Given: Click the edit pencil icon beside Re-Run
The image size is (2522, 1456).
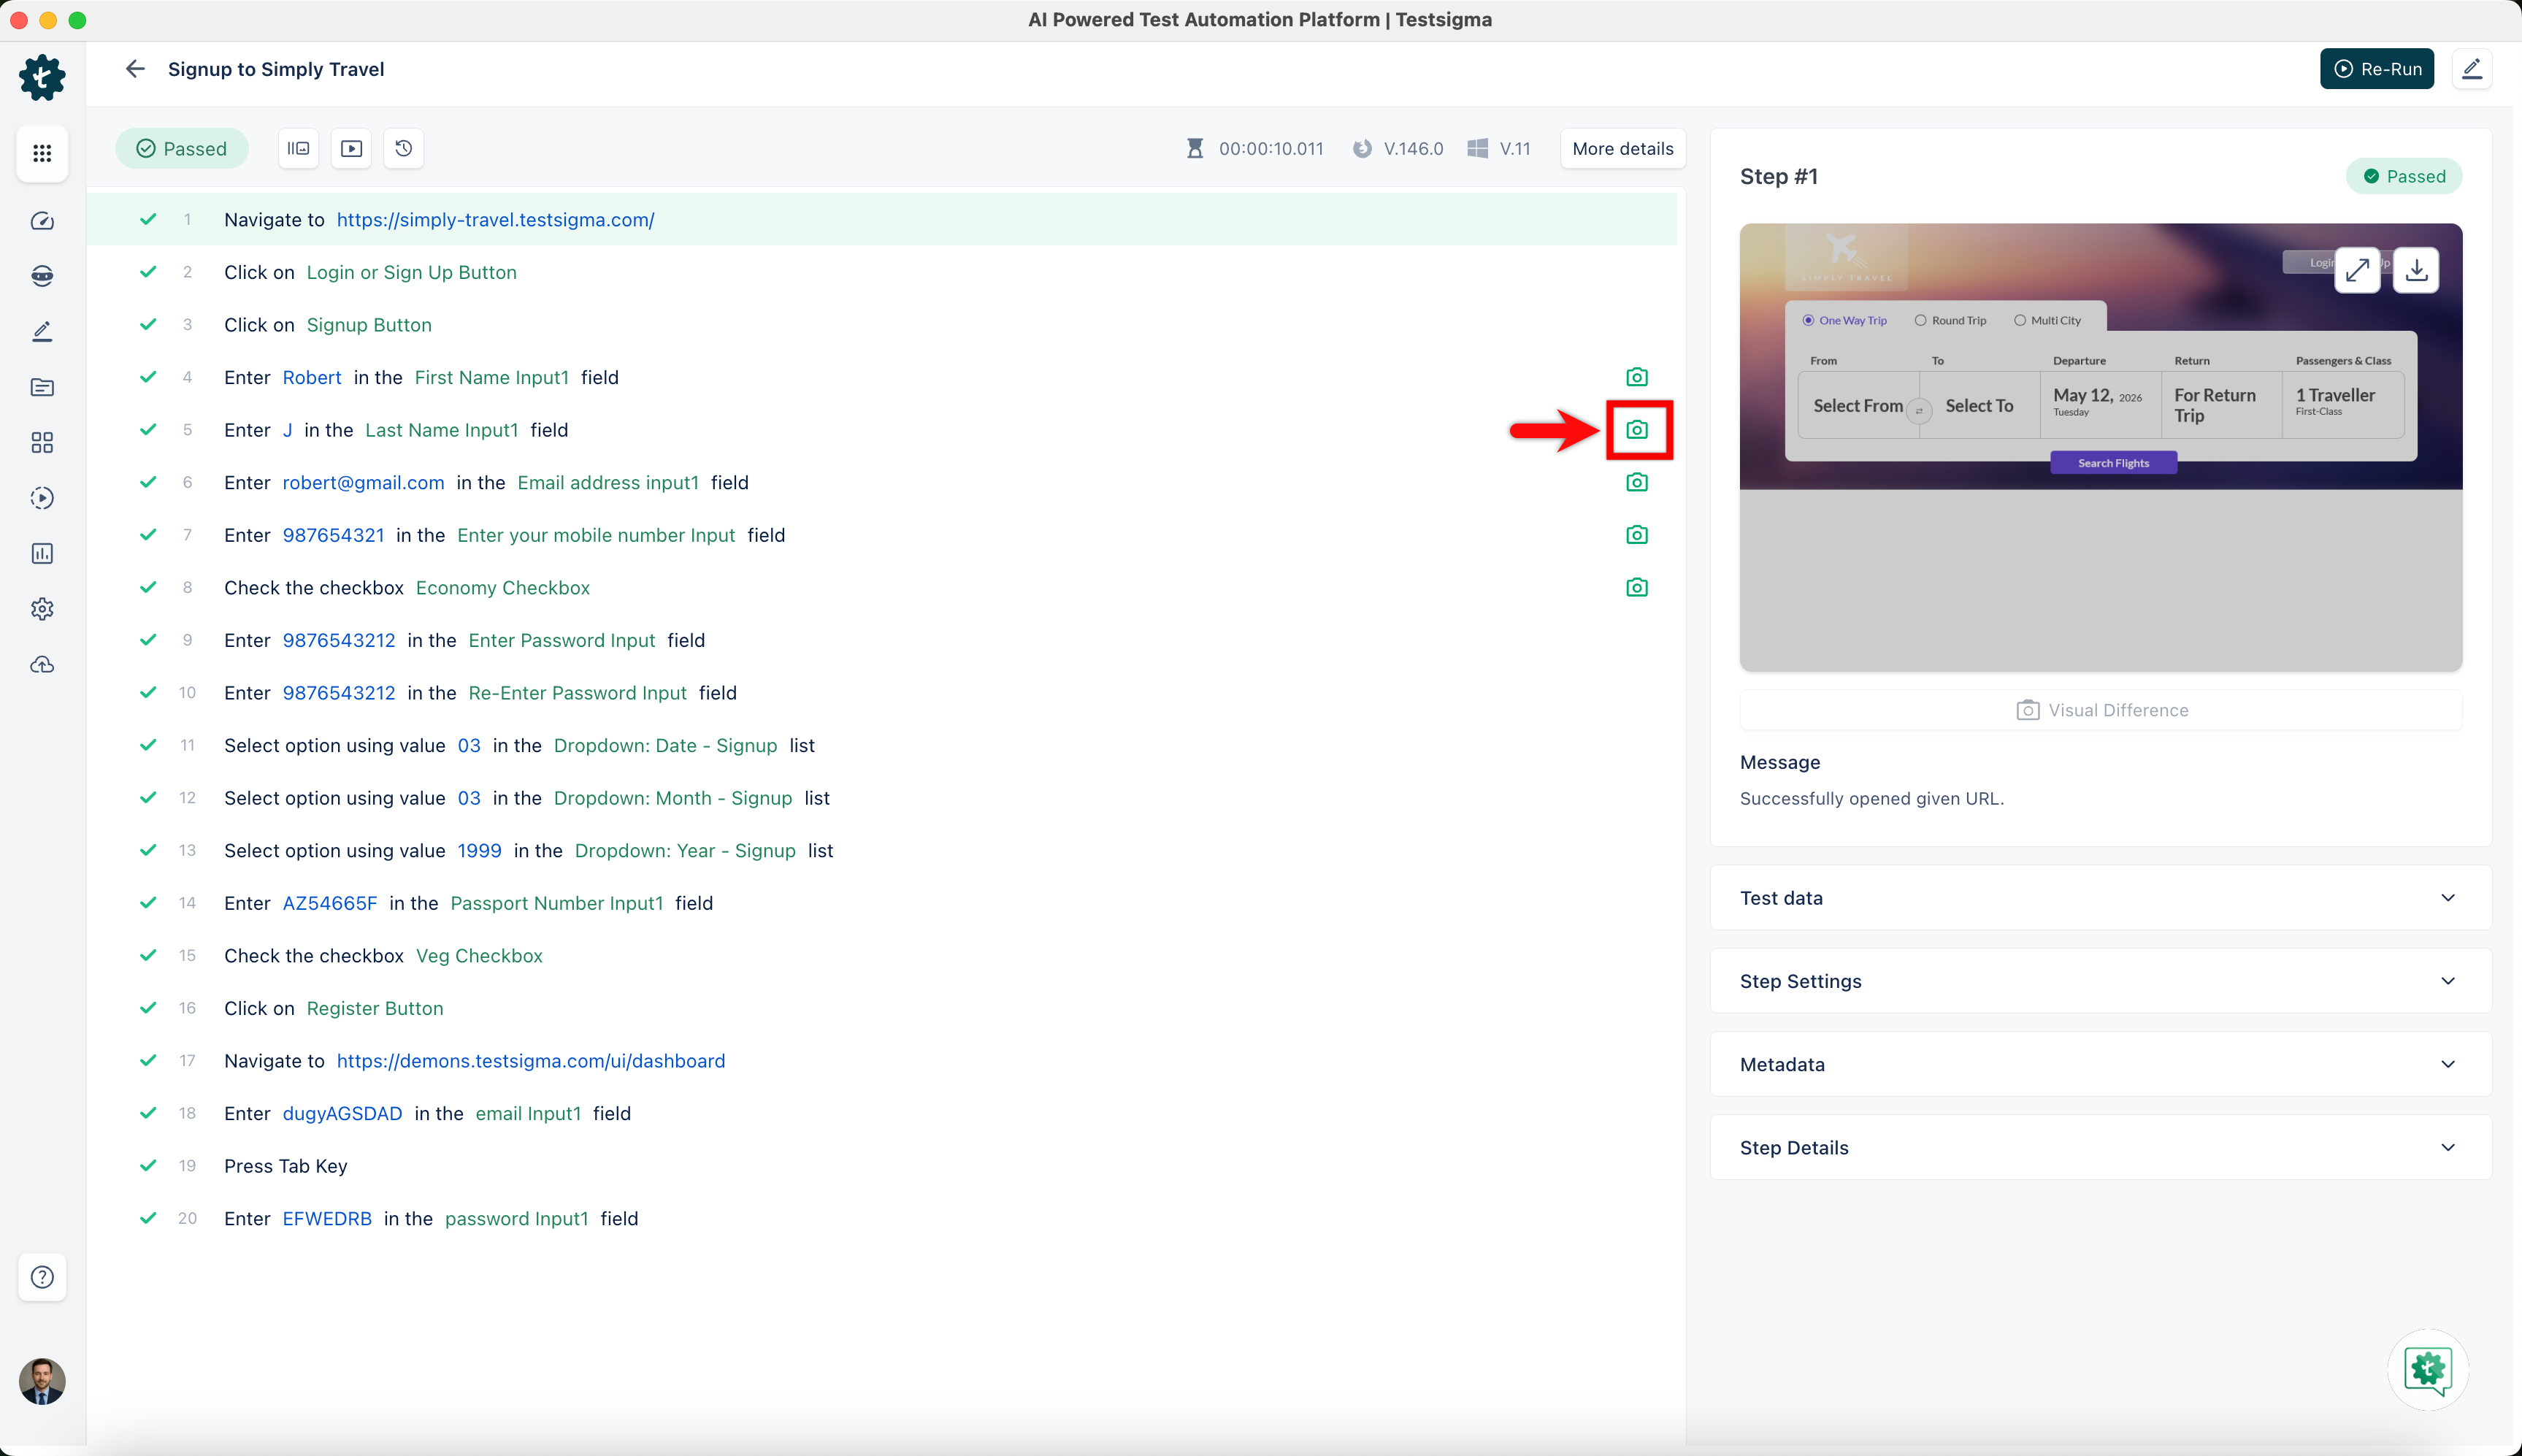Looking at the screenshot, I should tap(2471, 69).
